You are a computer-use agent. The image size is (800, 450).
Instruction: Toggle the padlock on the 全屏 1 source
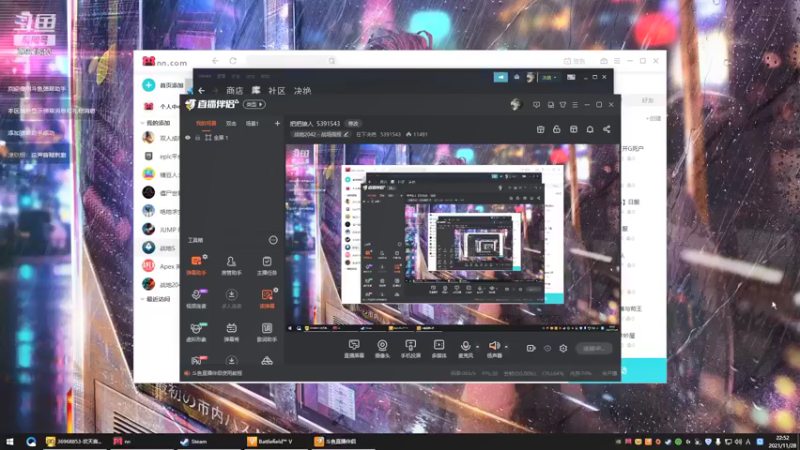coord(197,138)
